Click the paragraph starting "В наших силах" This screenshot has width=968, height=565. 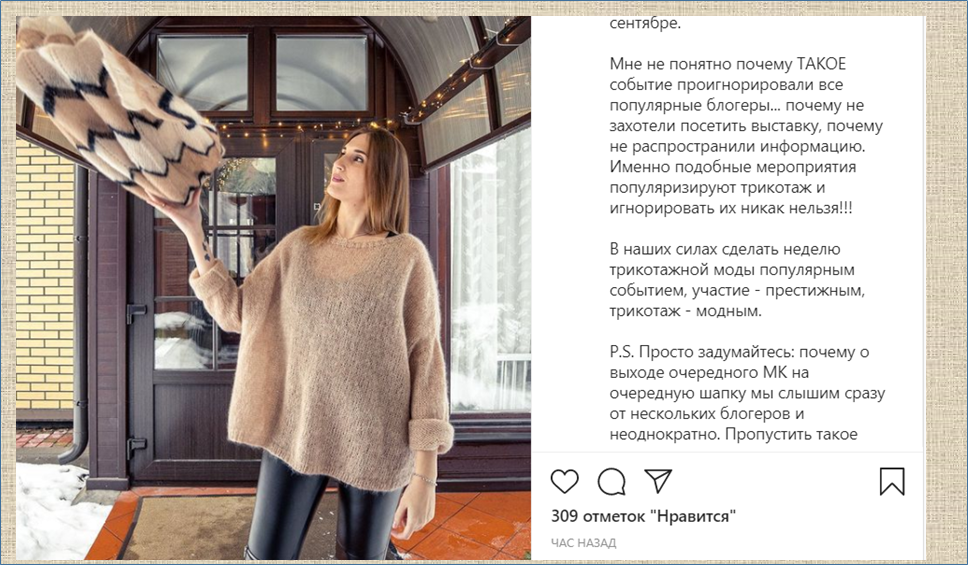click(737, 280)
